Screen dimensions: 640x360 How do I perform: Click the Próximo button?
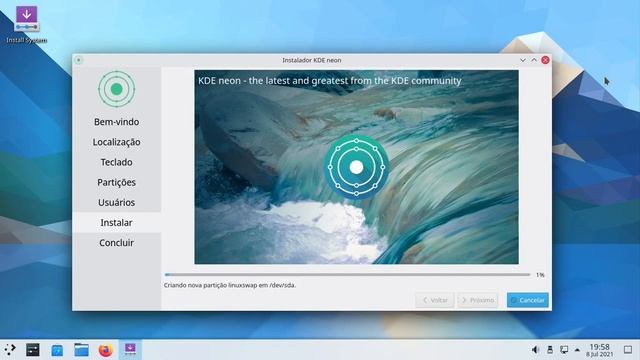click(x=478, y=300)
